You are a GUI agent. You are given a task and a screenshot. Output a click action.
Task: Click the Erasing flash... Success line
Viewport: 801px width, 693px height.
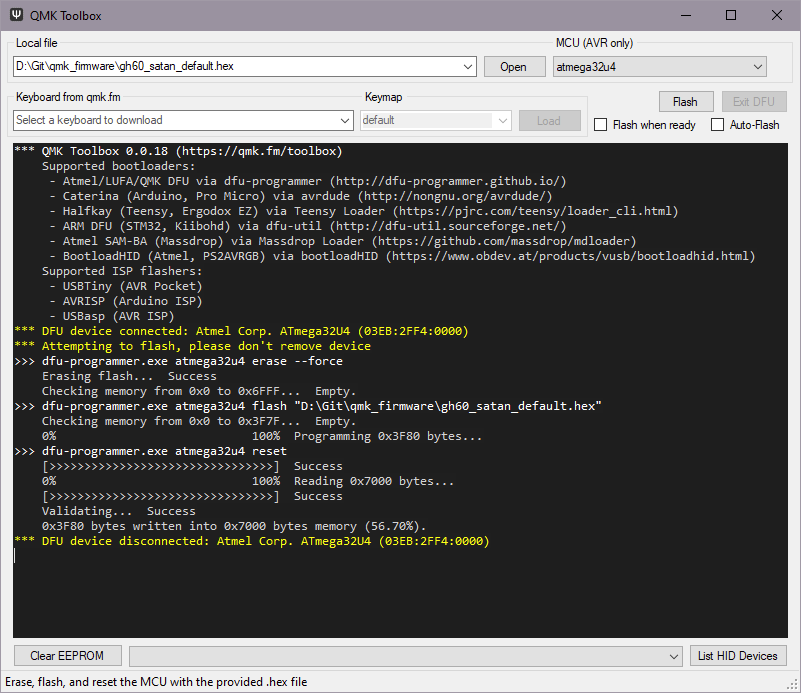click(129, 376)
